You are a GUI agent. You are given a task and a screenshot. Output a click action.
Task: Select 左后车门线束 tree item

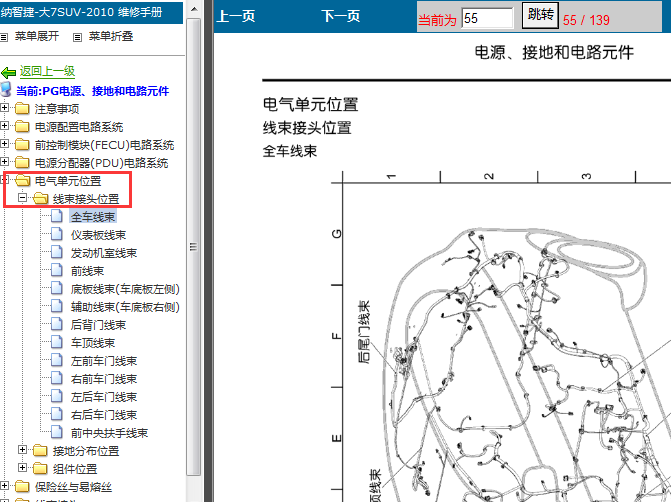104,397
